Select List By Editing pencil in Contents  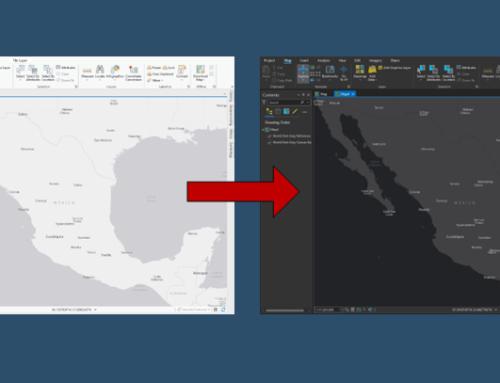pyautogui.click(x=295, y=112)
